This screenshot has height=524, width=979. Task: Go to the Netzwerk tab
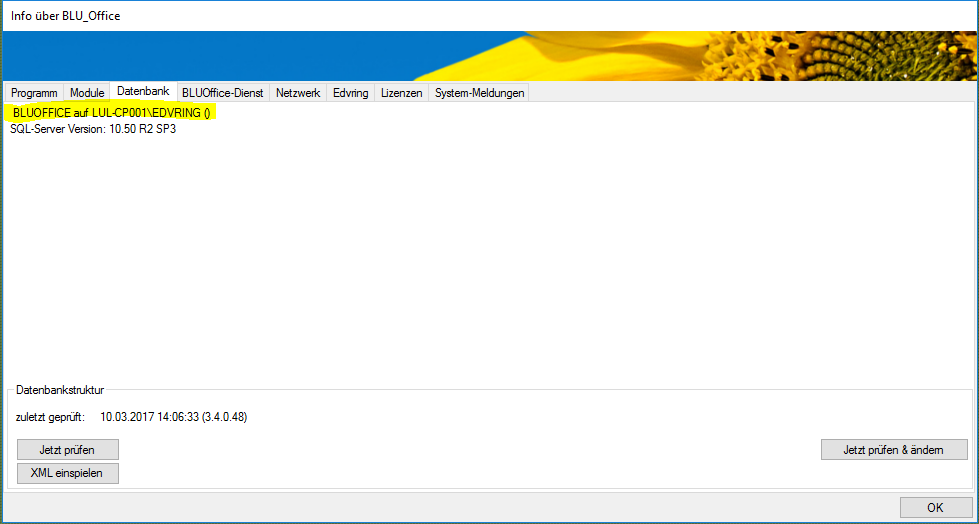298,92
